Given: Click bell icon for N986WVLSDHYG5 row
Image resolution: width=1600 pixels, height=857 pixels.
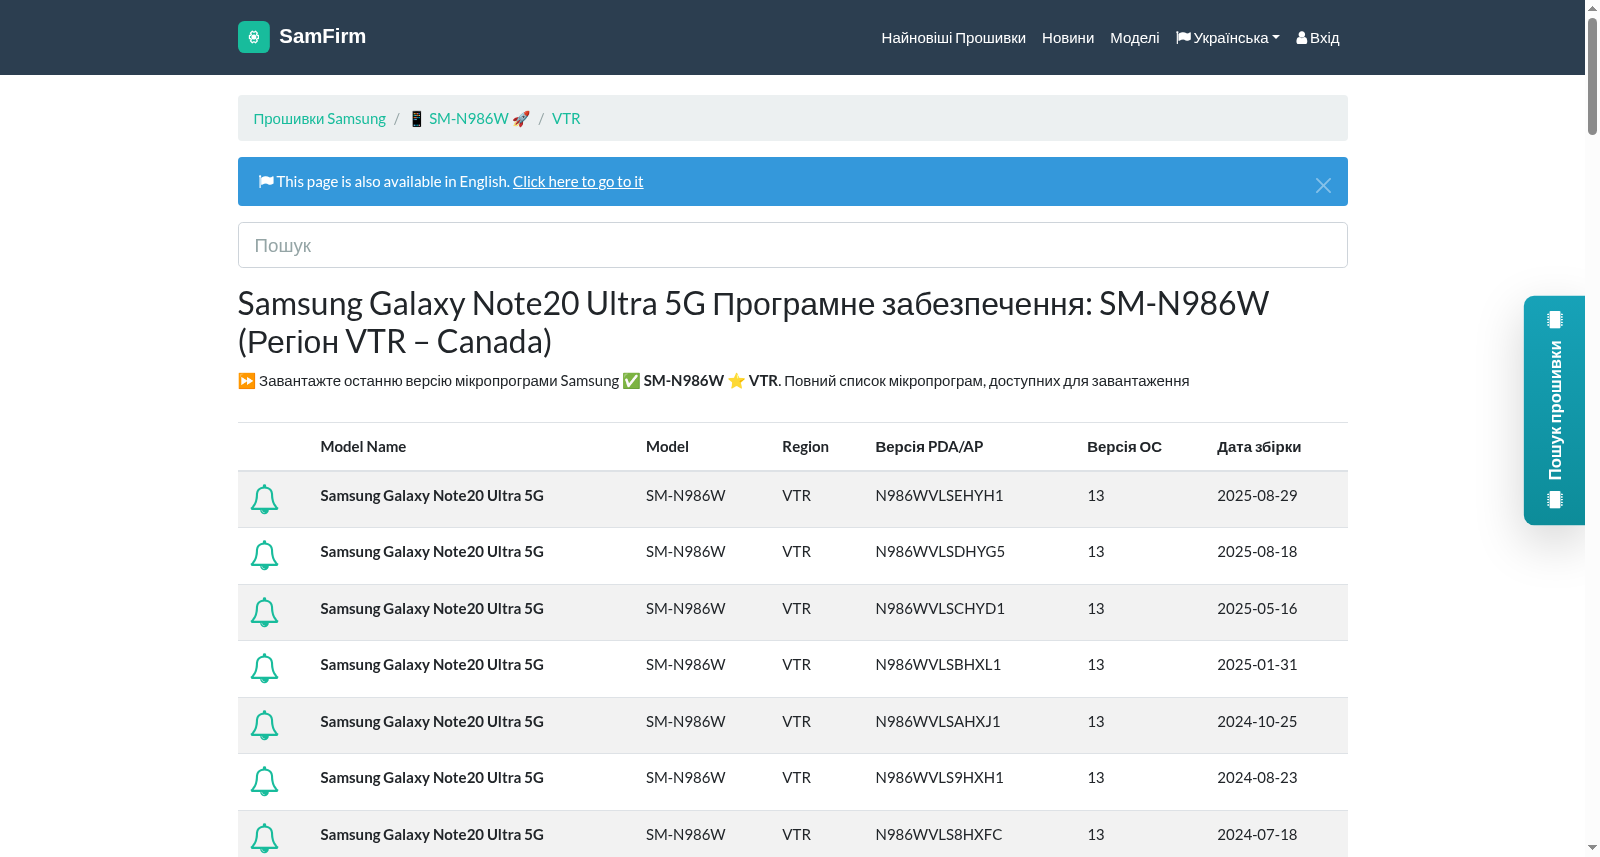Looking at the screenshot, I should coord(264,555).
